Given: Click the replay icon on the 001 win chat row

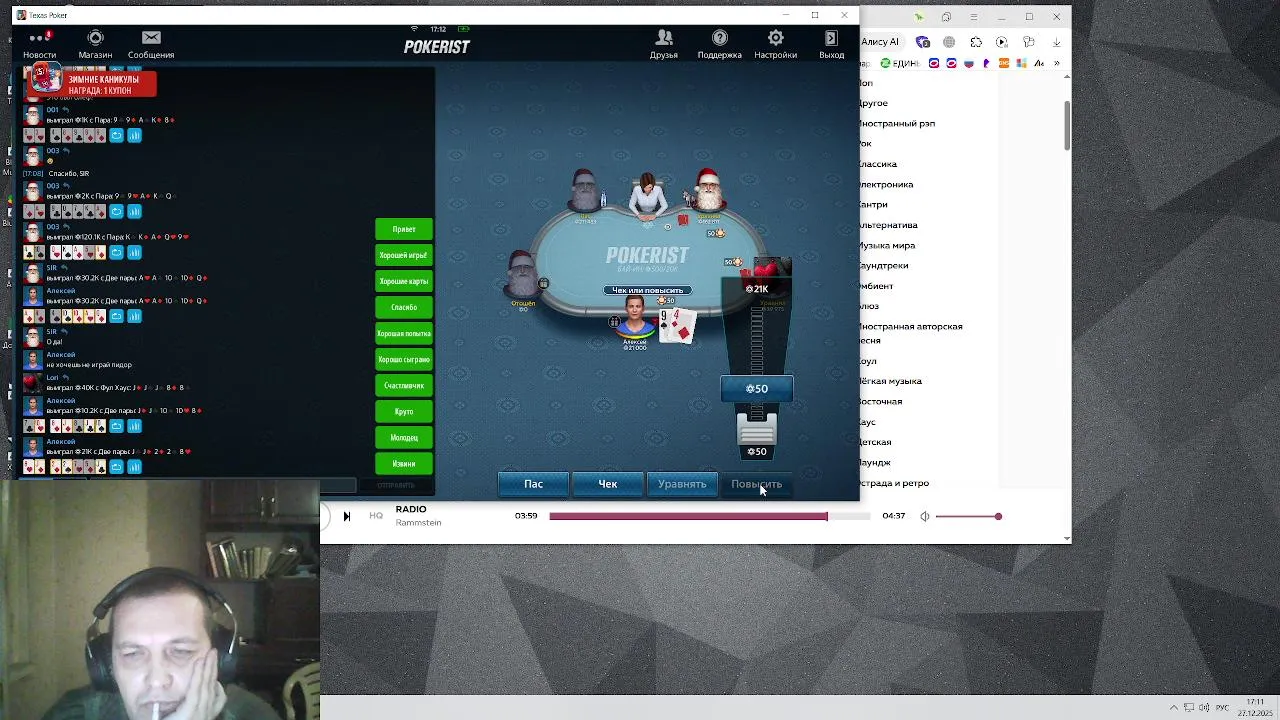Looking at the screenshot, I should tap(116, 136).
